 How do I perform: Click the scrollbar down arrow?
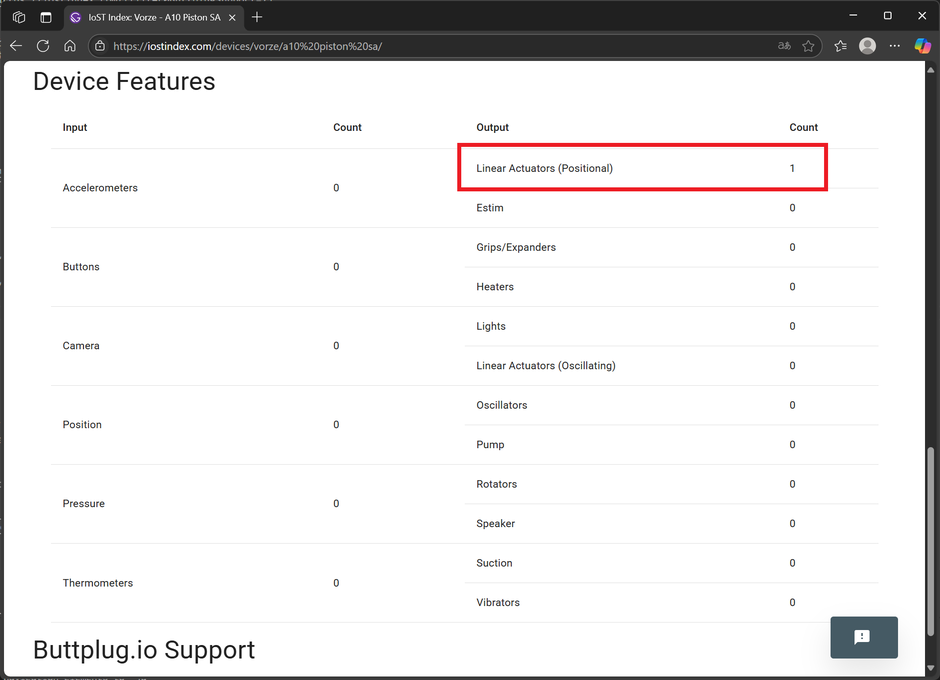(930, 669)
